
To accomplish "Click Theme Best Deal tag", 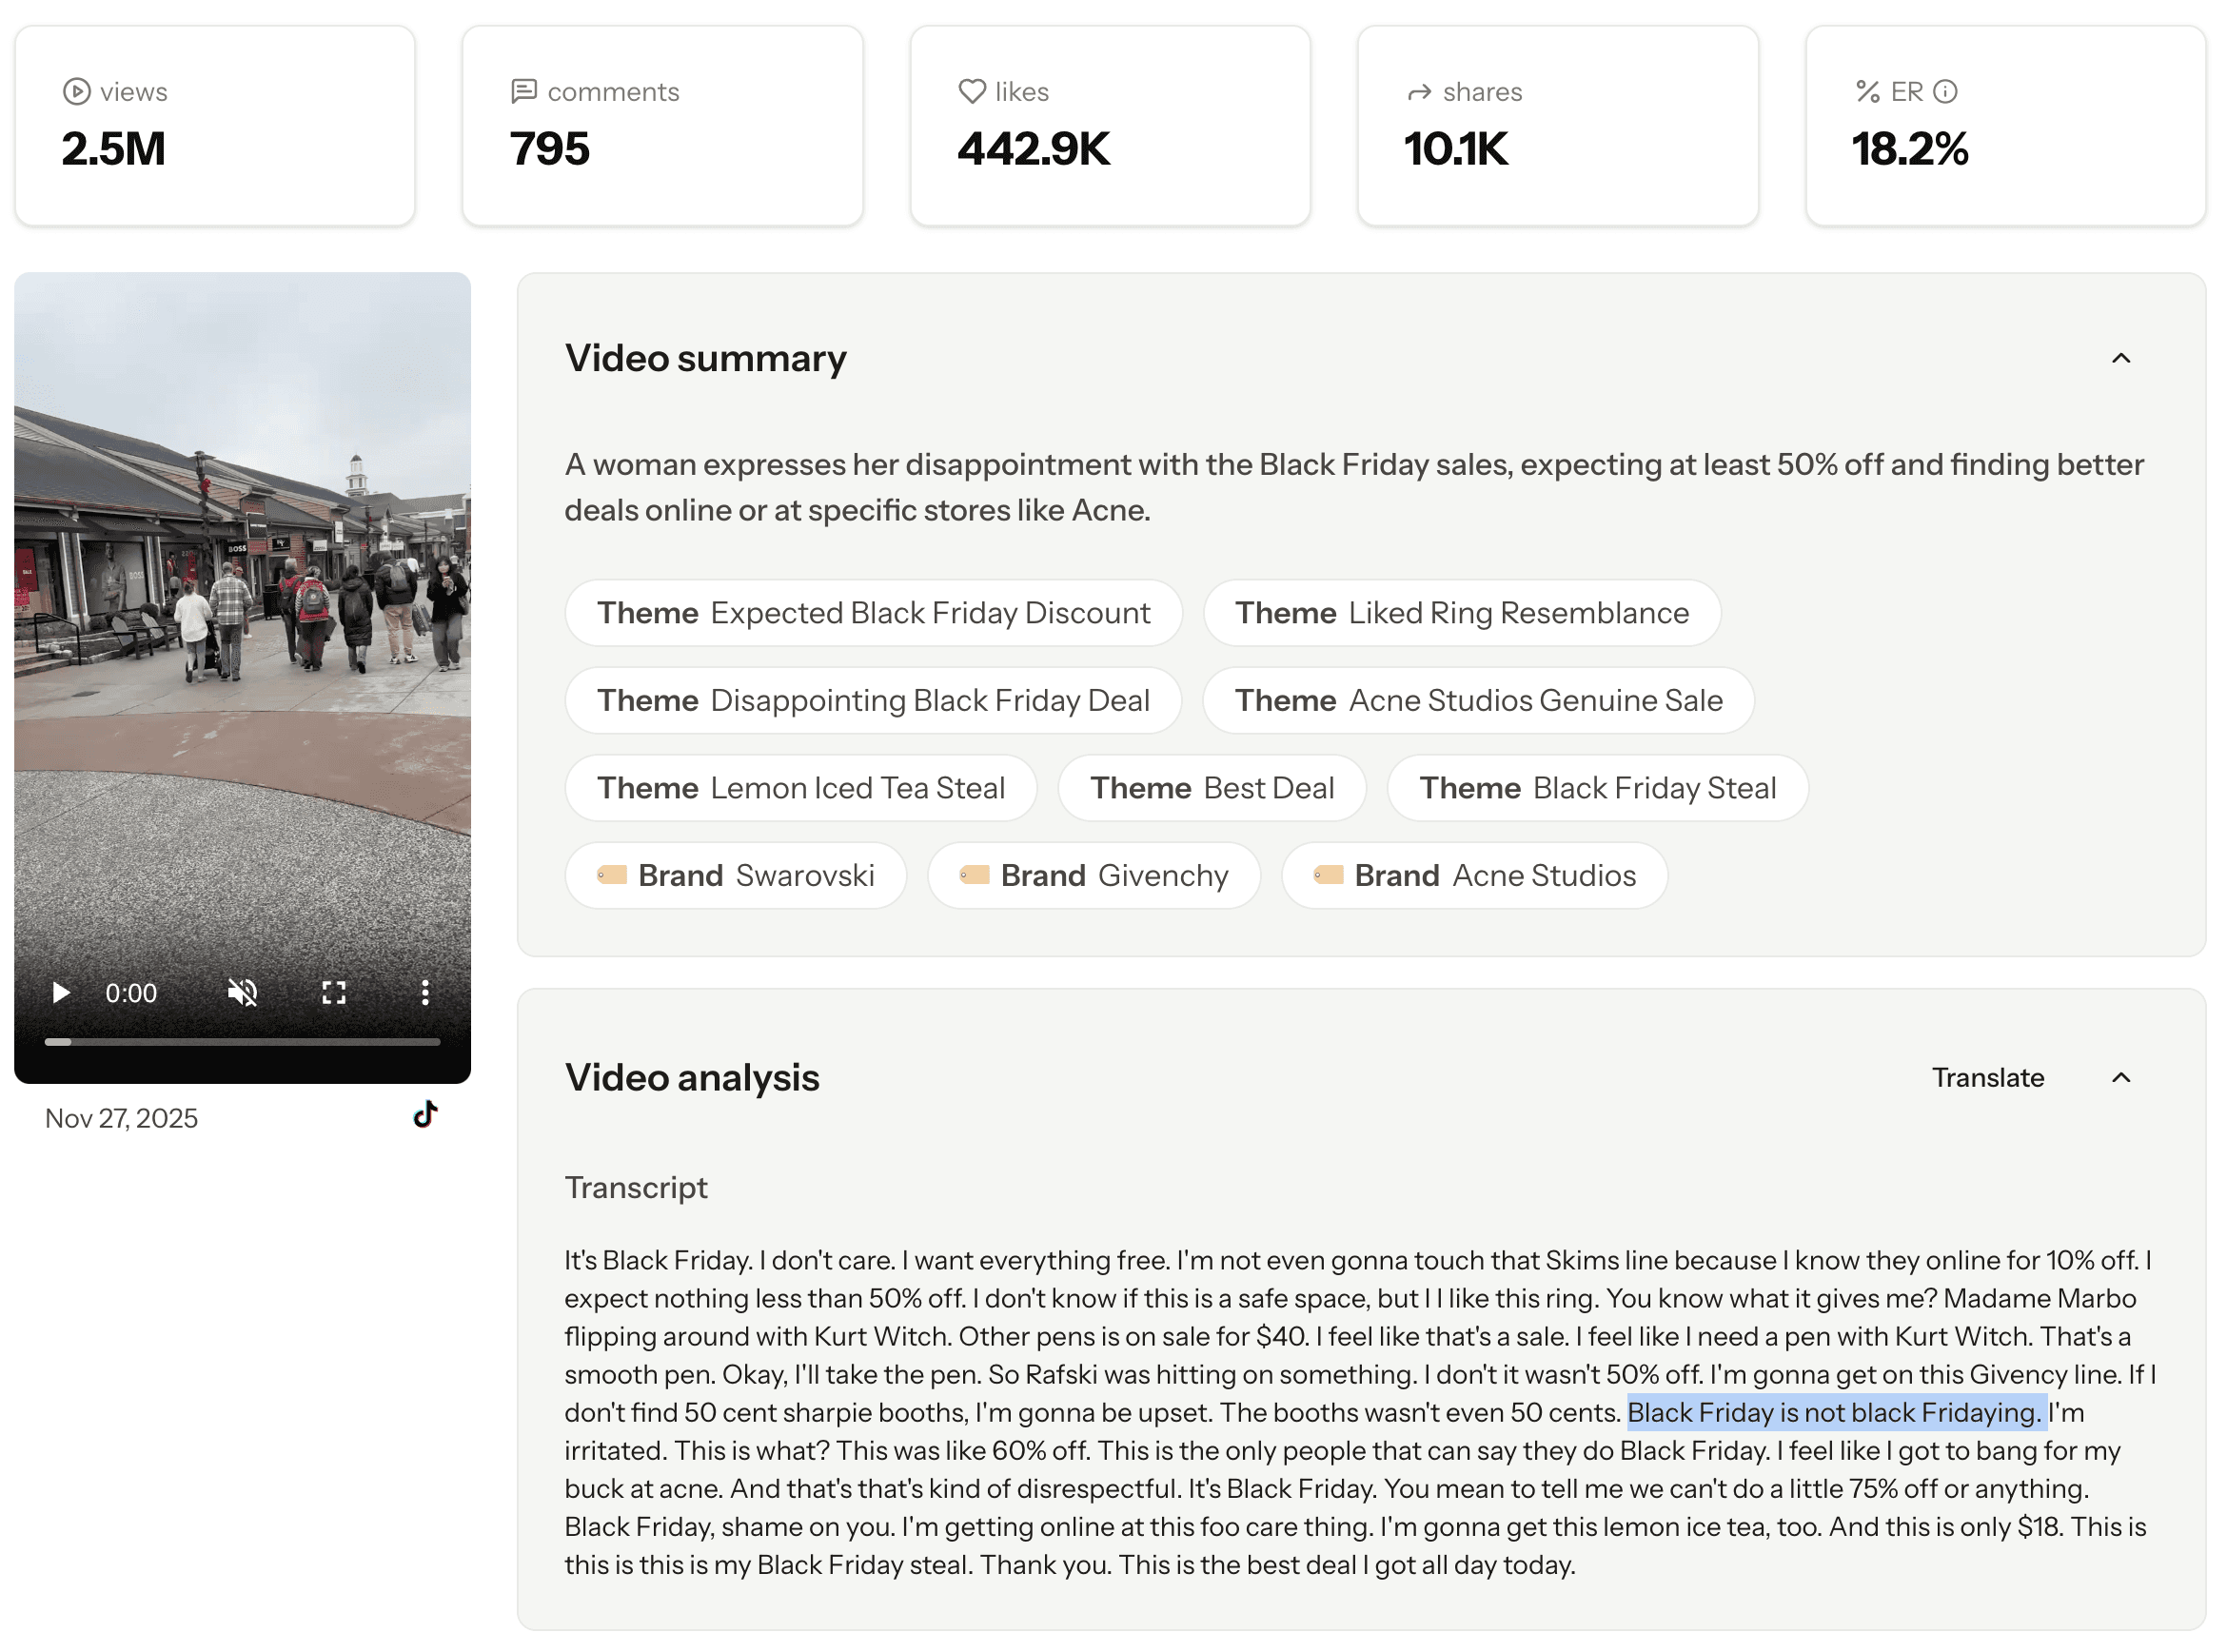I will click(1211, 788).
